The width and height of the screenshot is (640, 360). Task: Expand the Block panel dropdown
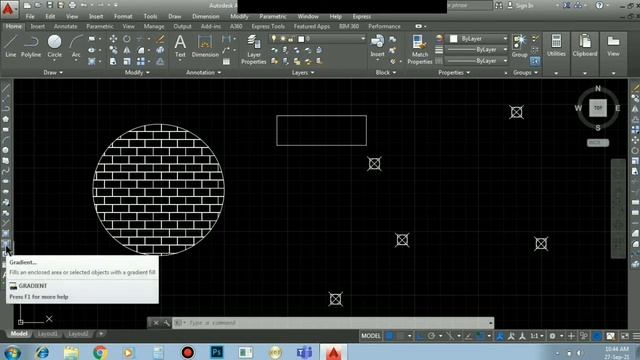pos(385,72)
